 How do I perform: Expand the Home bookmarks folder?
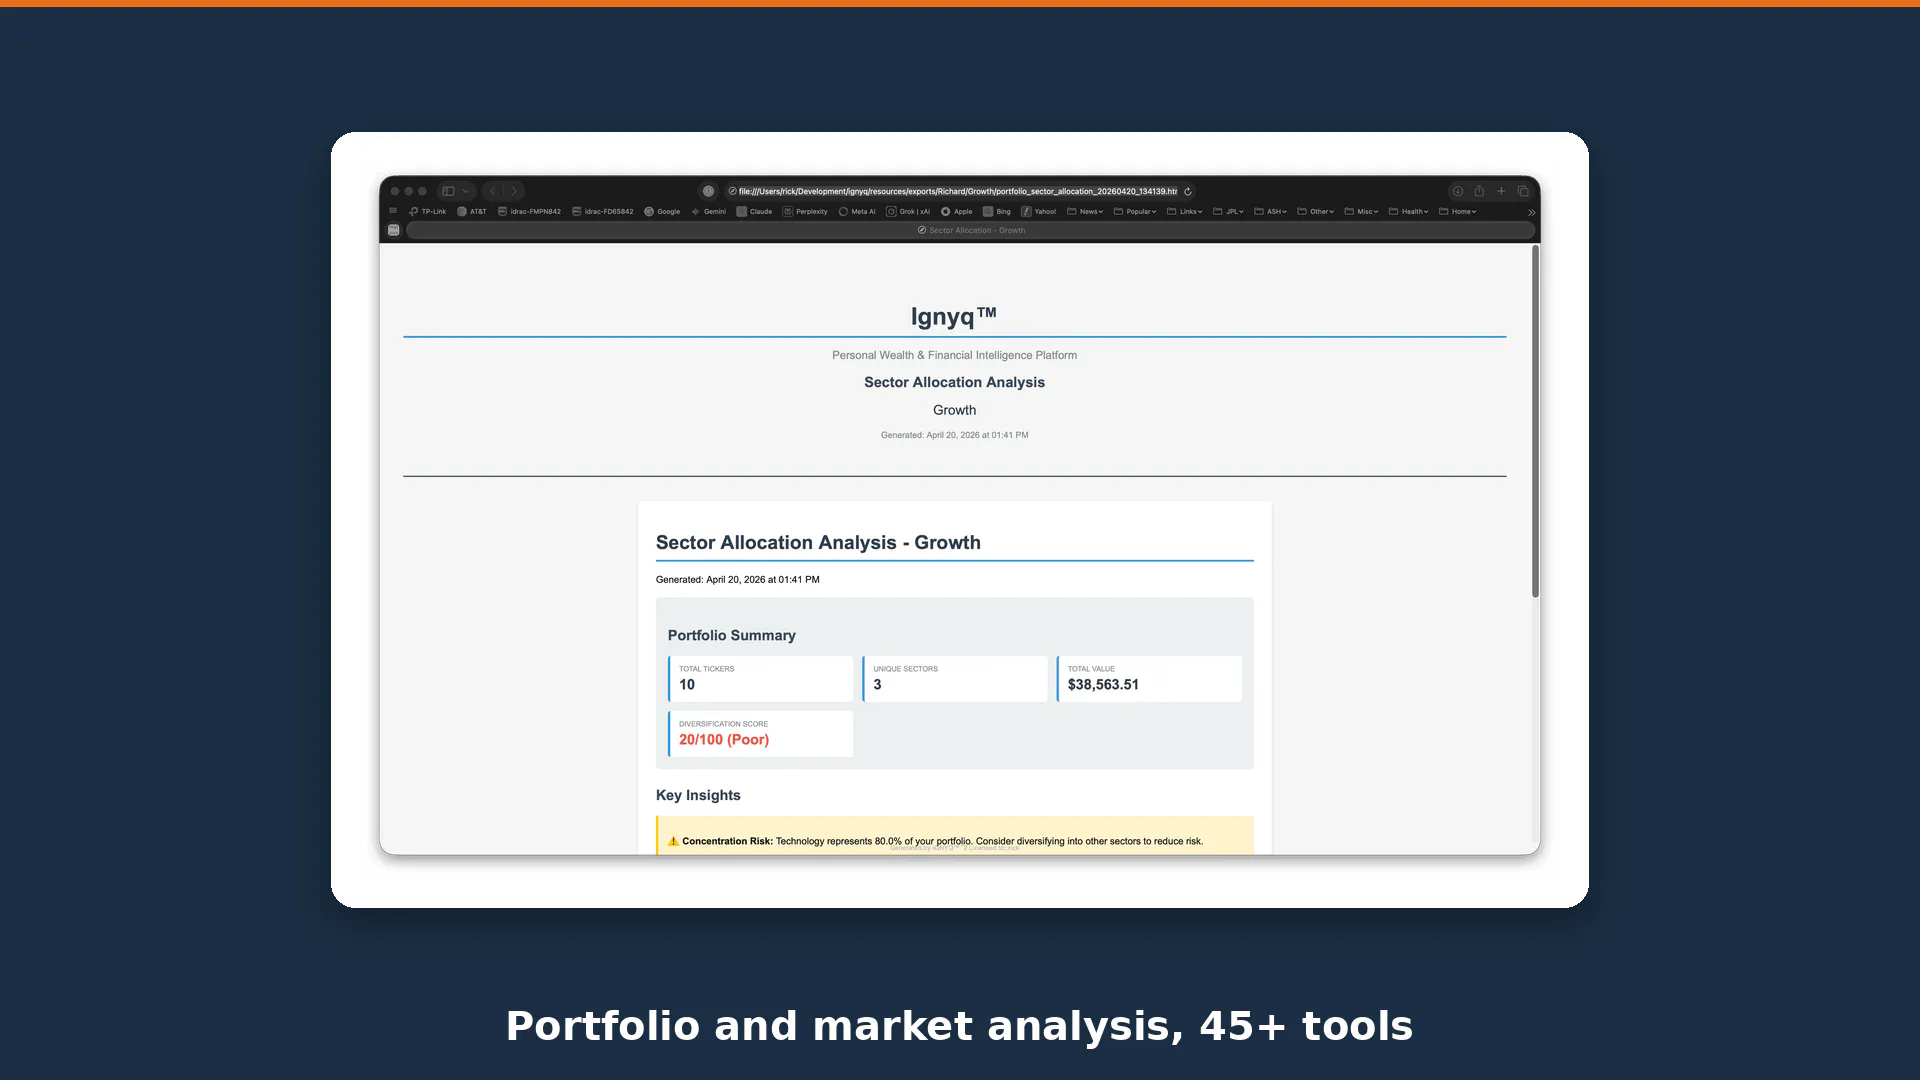[x=1458, y=212]
